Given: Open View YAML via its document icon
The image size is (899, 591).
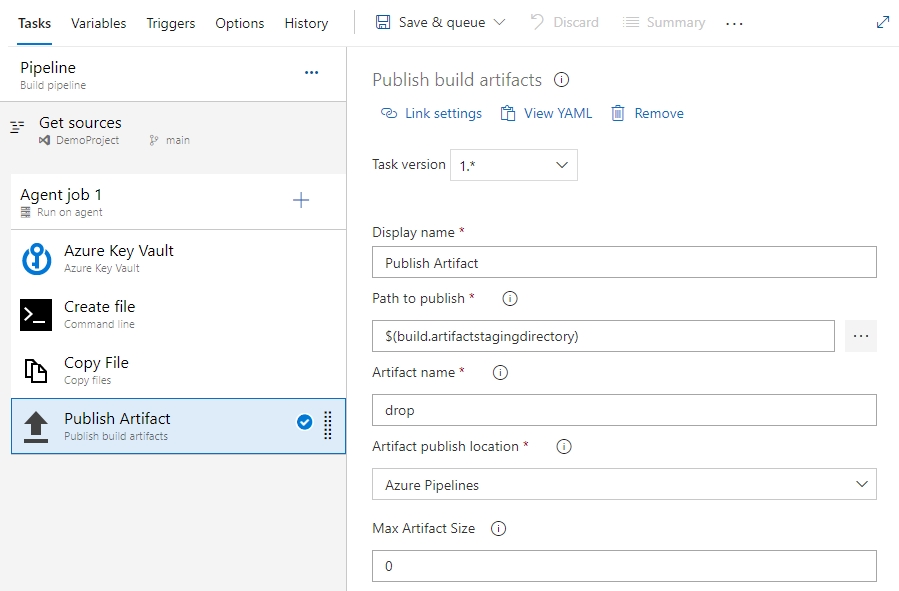Looking at the screenshot, I should click(506, 113).
